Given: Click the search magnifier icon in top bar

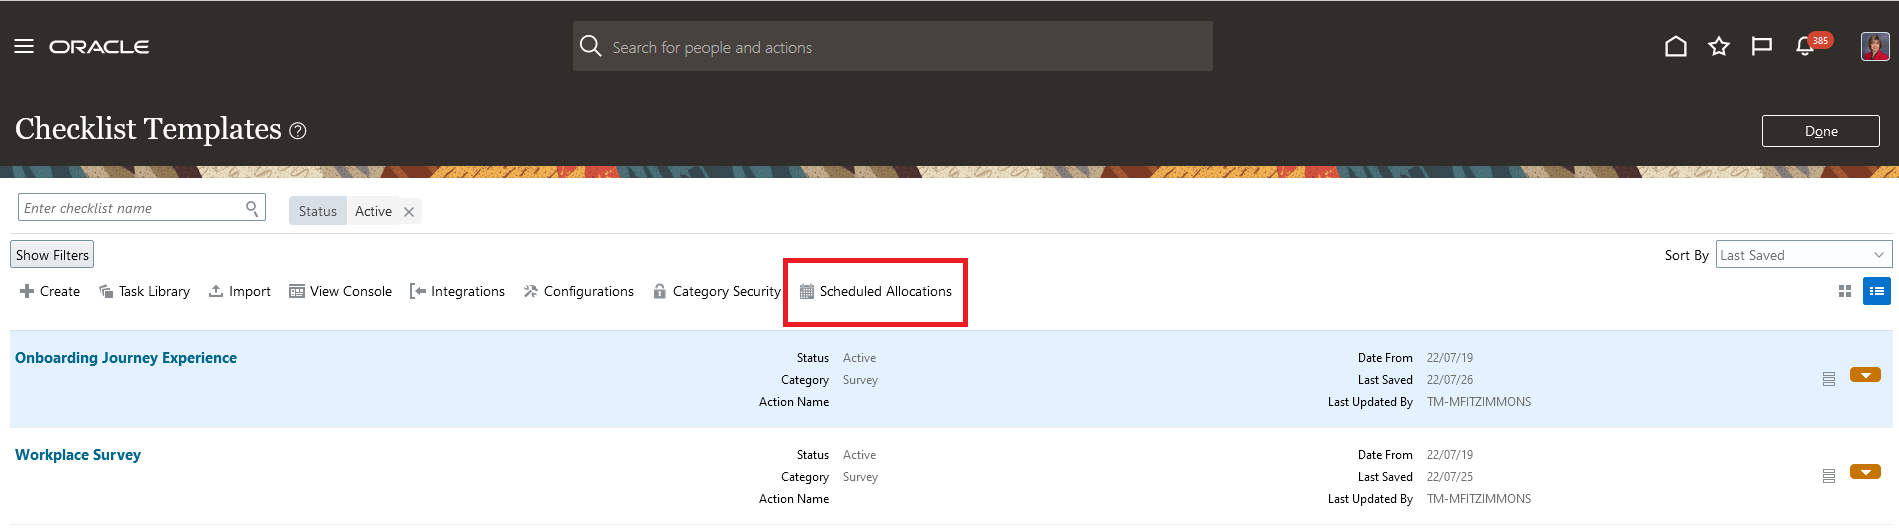Looking at the screenshot, I should pos(591,47).
